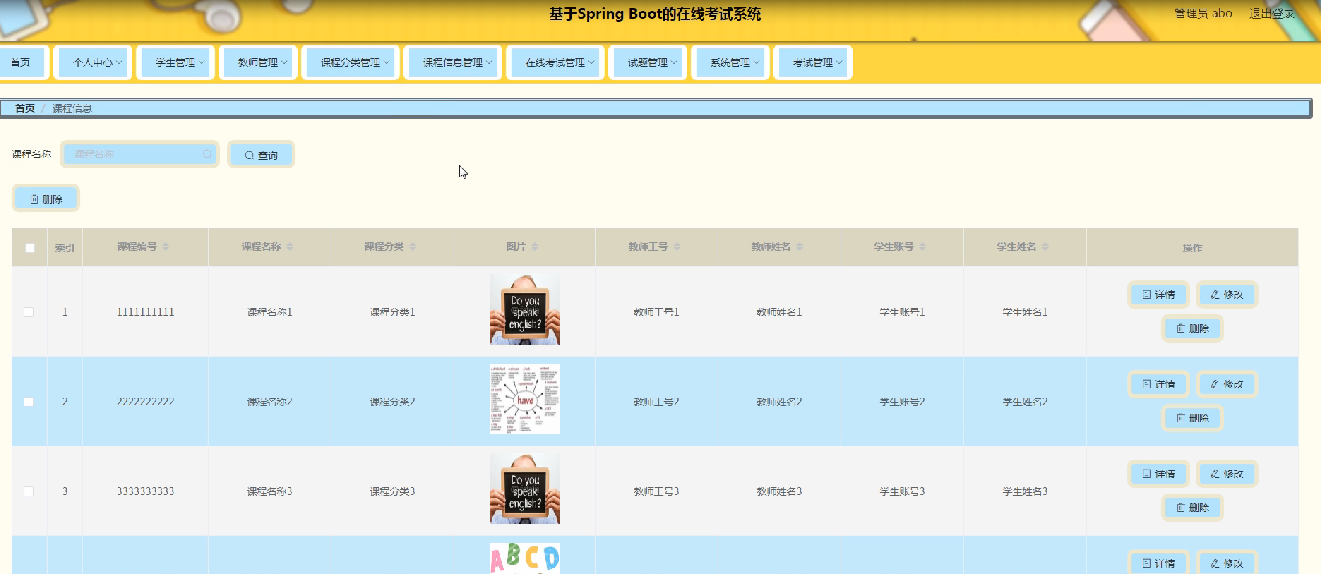The height and width of the screenshot is (574, 1321).
Task: Expand the 系统管理 dropdown menu
Action: click(730, 62)
